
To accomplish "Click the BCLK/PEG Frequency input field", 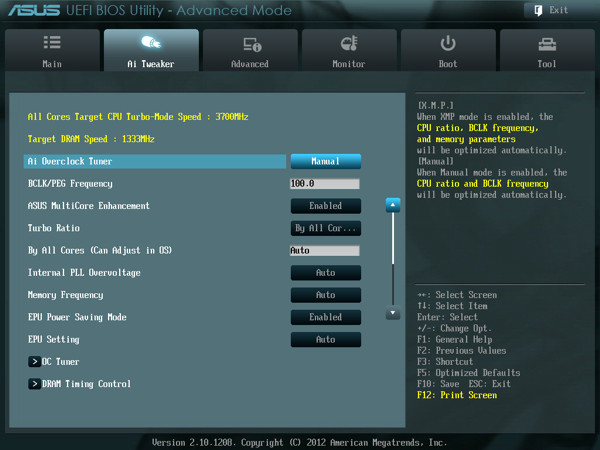I will pyautogui.click(x=324, y=184).
